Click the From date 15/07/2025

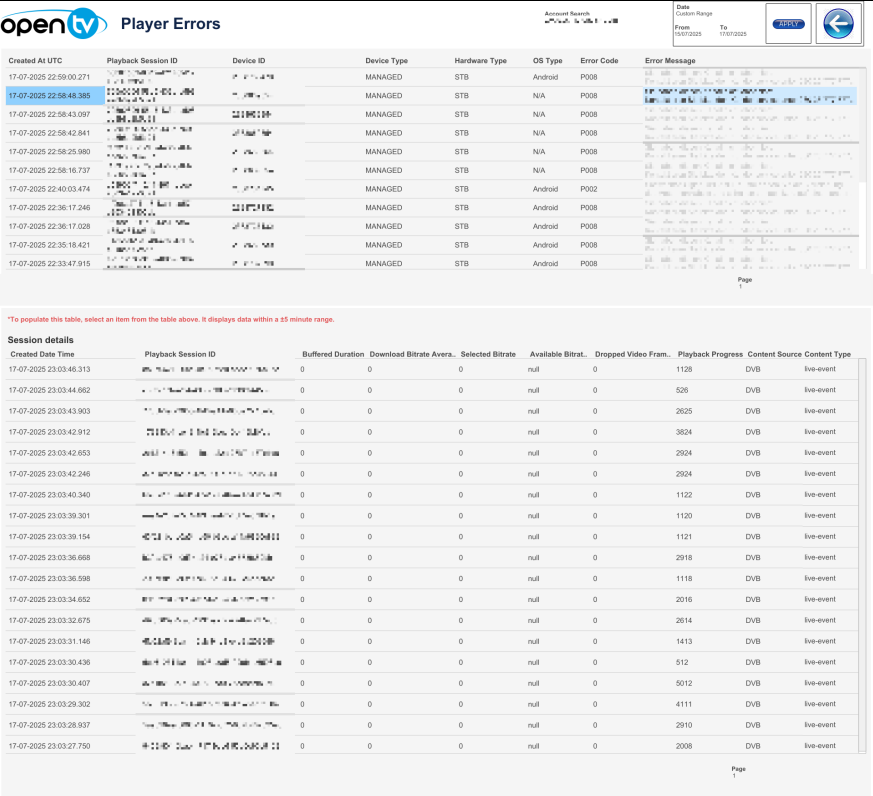pos(685,34)
